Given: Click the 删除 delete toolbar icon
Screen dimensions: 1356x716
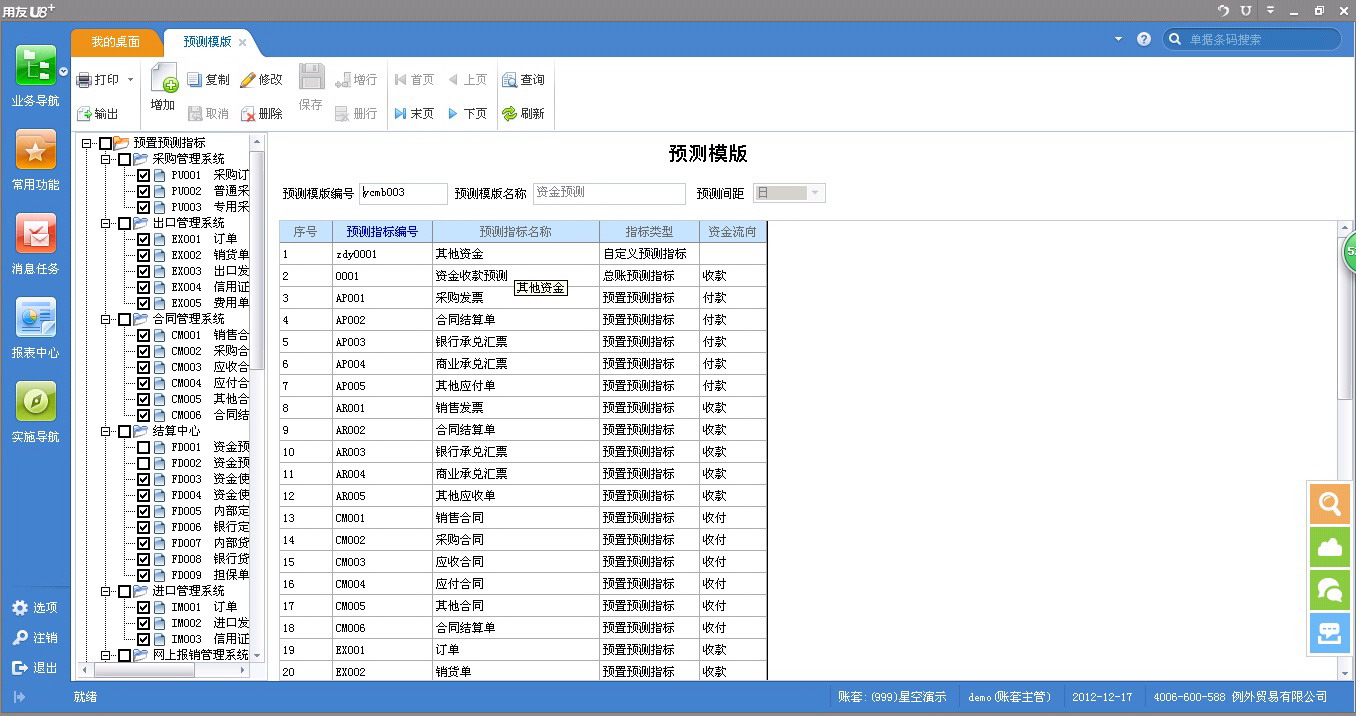Looking at the screenshot, I should coord(248,114).
